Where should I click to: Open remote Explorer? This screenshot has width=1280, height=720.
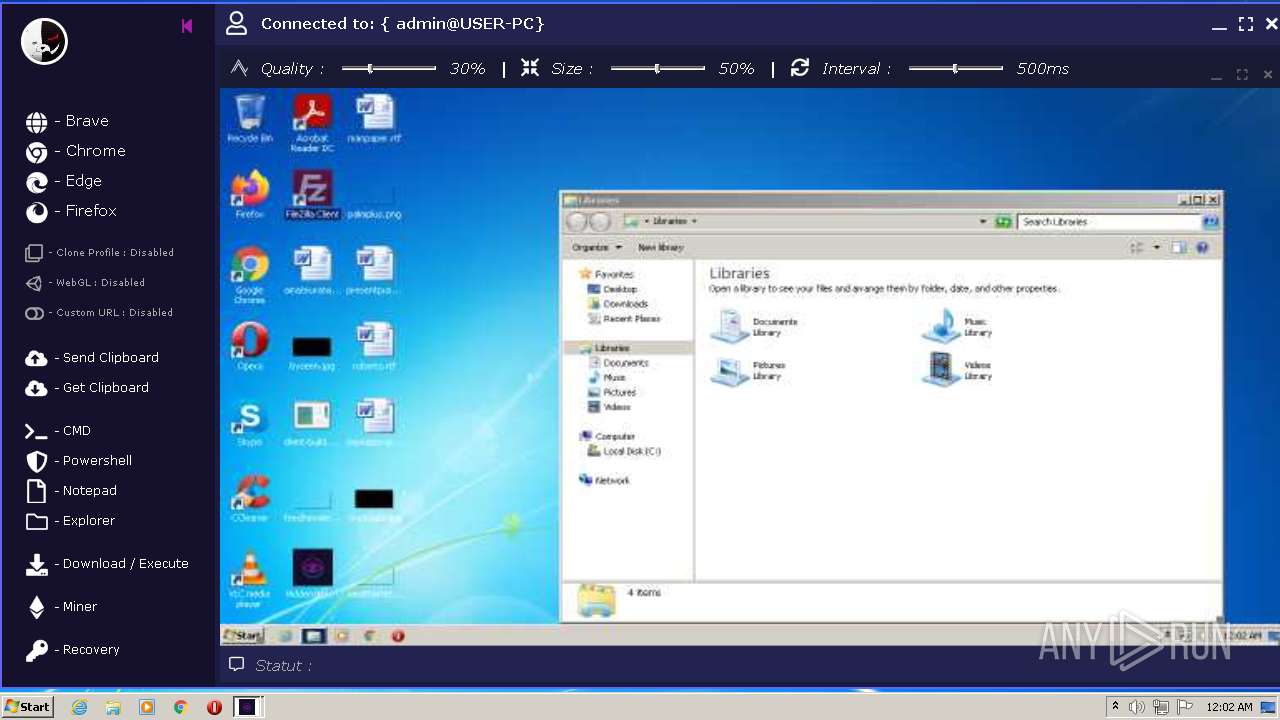click(x=70, y=521)
